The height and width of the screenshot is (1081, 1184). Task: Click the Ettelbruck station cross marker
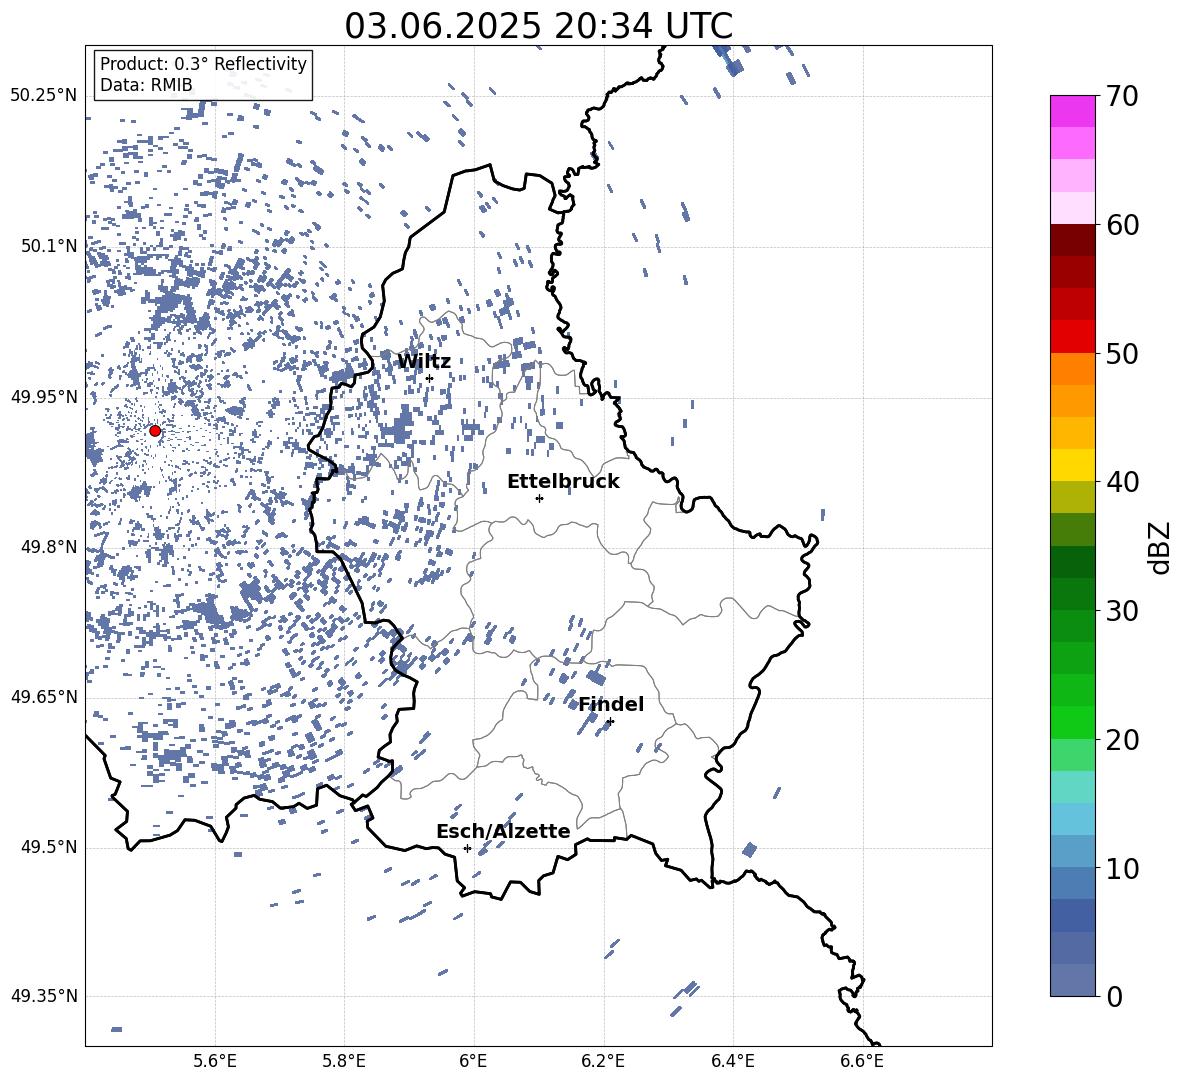539,498
